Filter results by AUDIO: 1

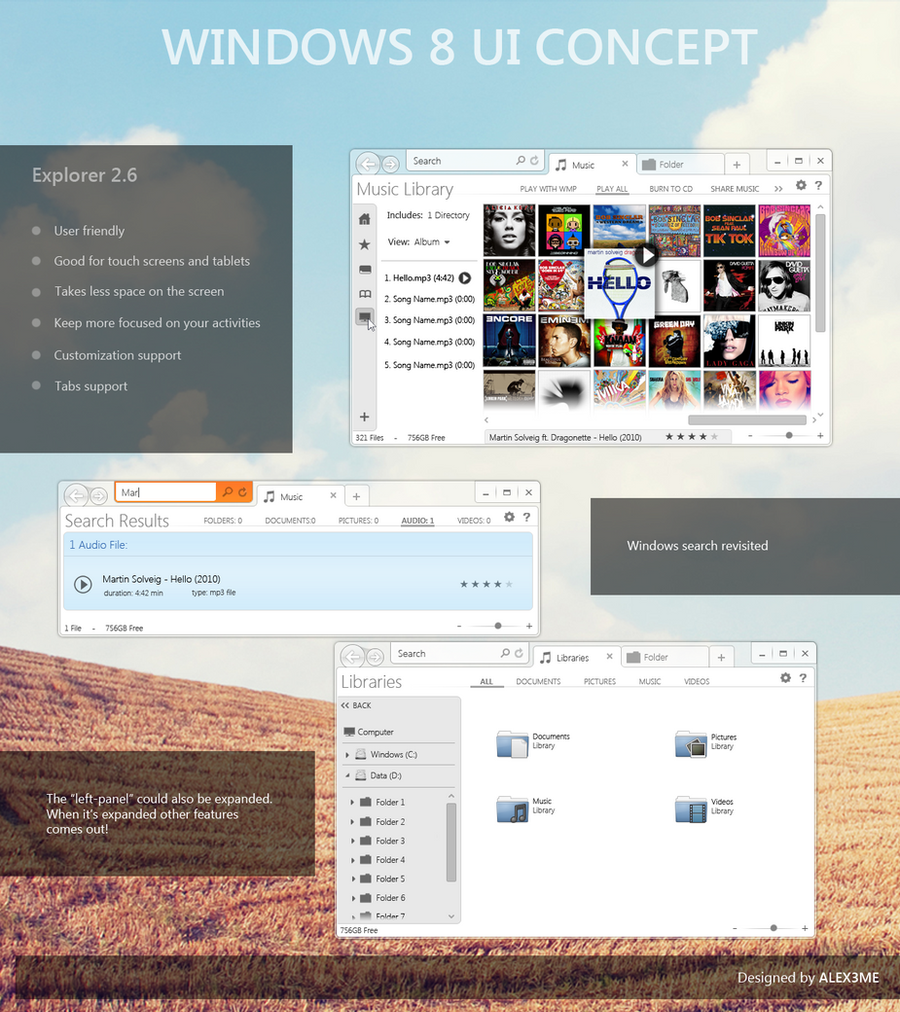click(418, 520)
